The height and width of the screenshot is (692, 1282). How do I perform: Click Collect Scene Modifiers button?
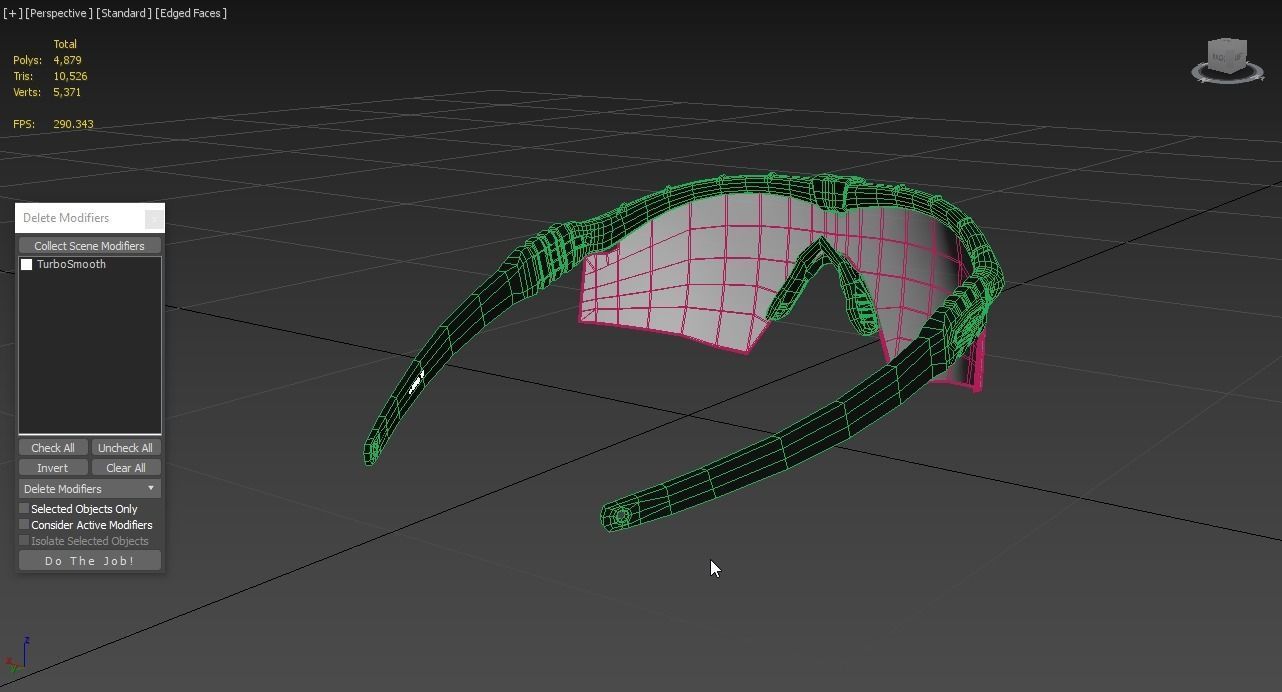[89, 246]
